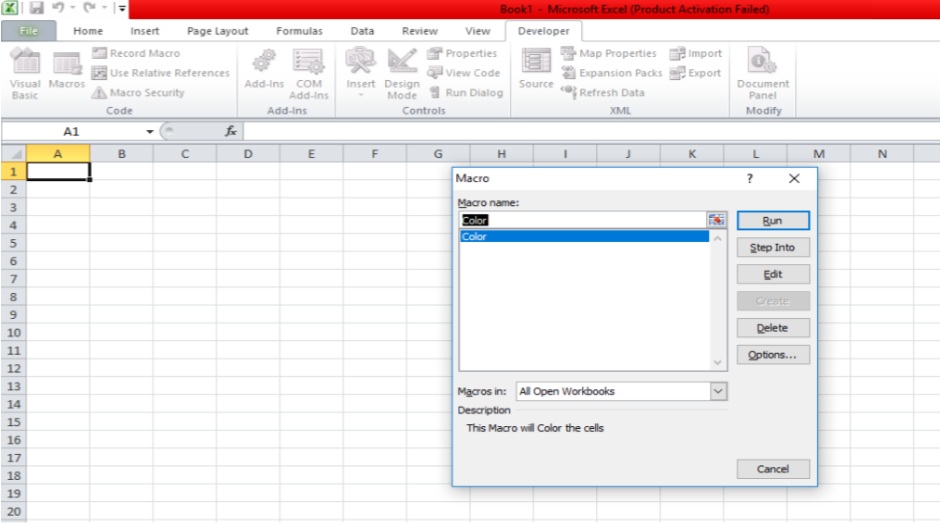Click cell A1

[x=58, y=172]
